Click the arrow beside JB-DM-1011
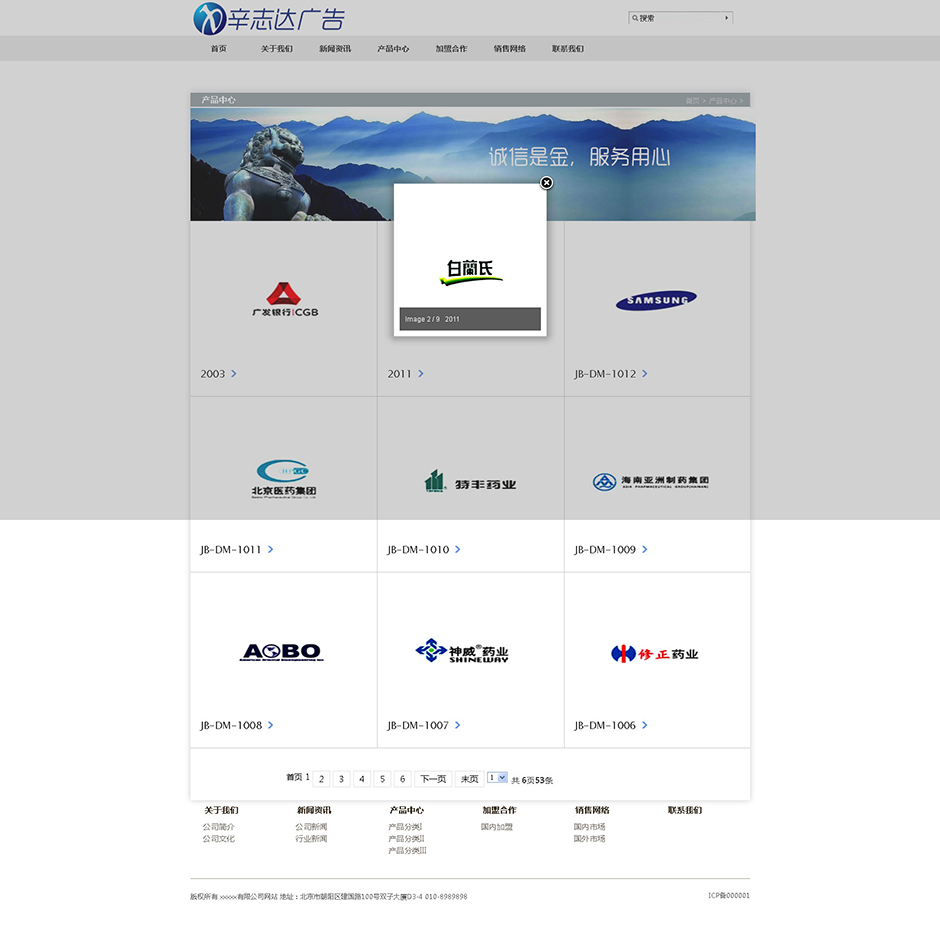 (270, 549)
